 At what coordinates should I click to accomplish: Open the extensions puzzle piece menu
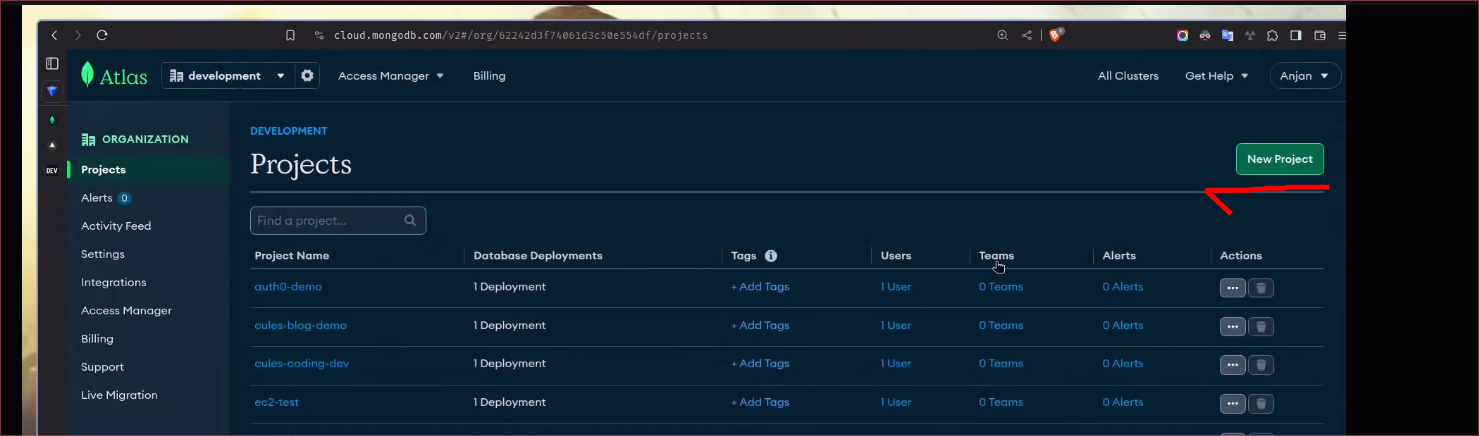click(1272, 35)
